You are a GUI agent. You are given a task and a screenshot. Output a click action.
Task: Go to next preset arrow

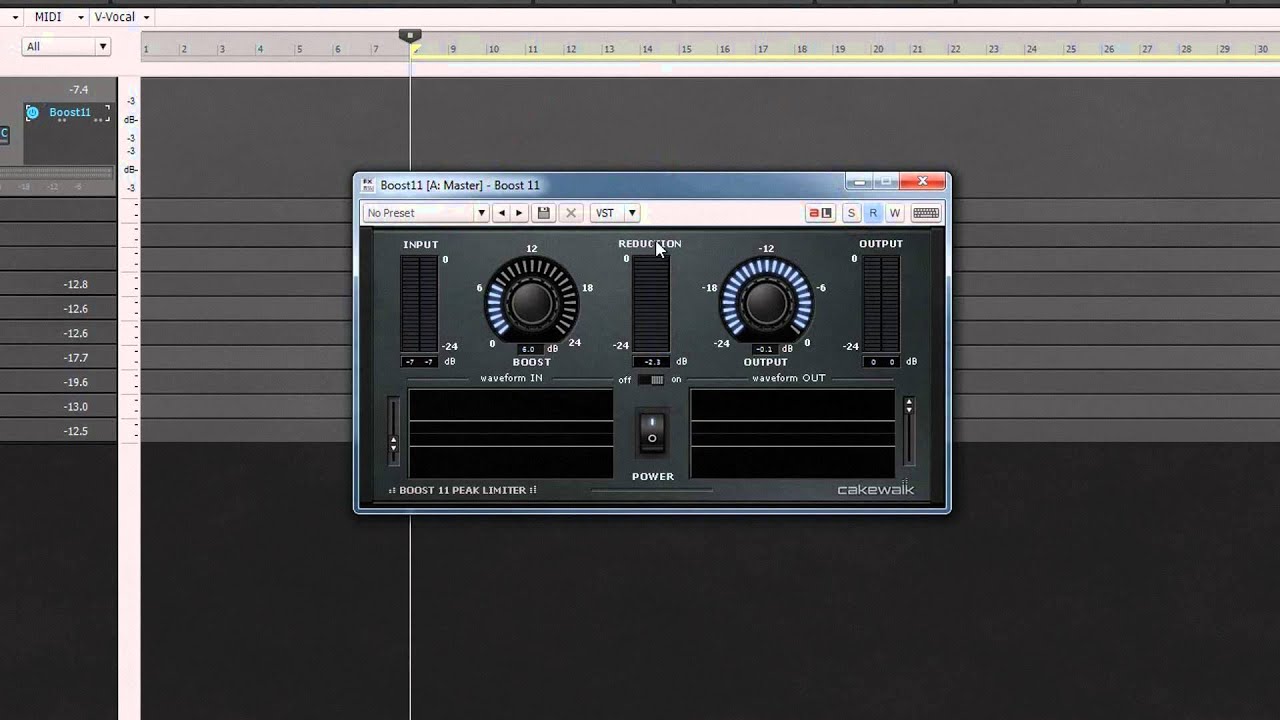pos(519,213)
